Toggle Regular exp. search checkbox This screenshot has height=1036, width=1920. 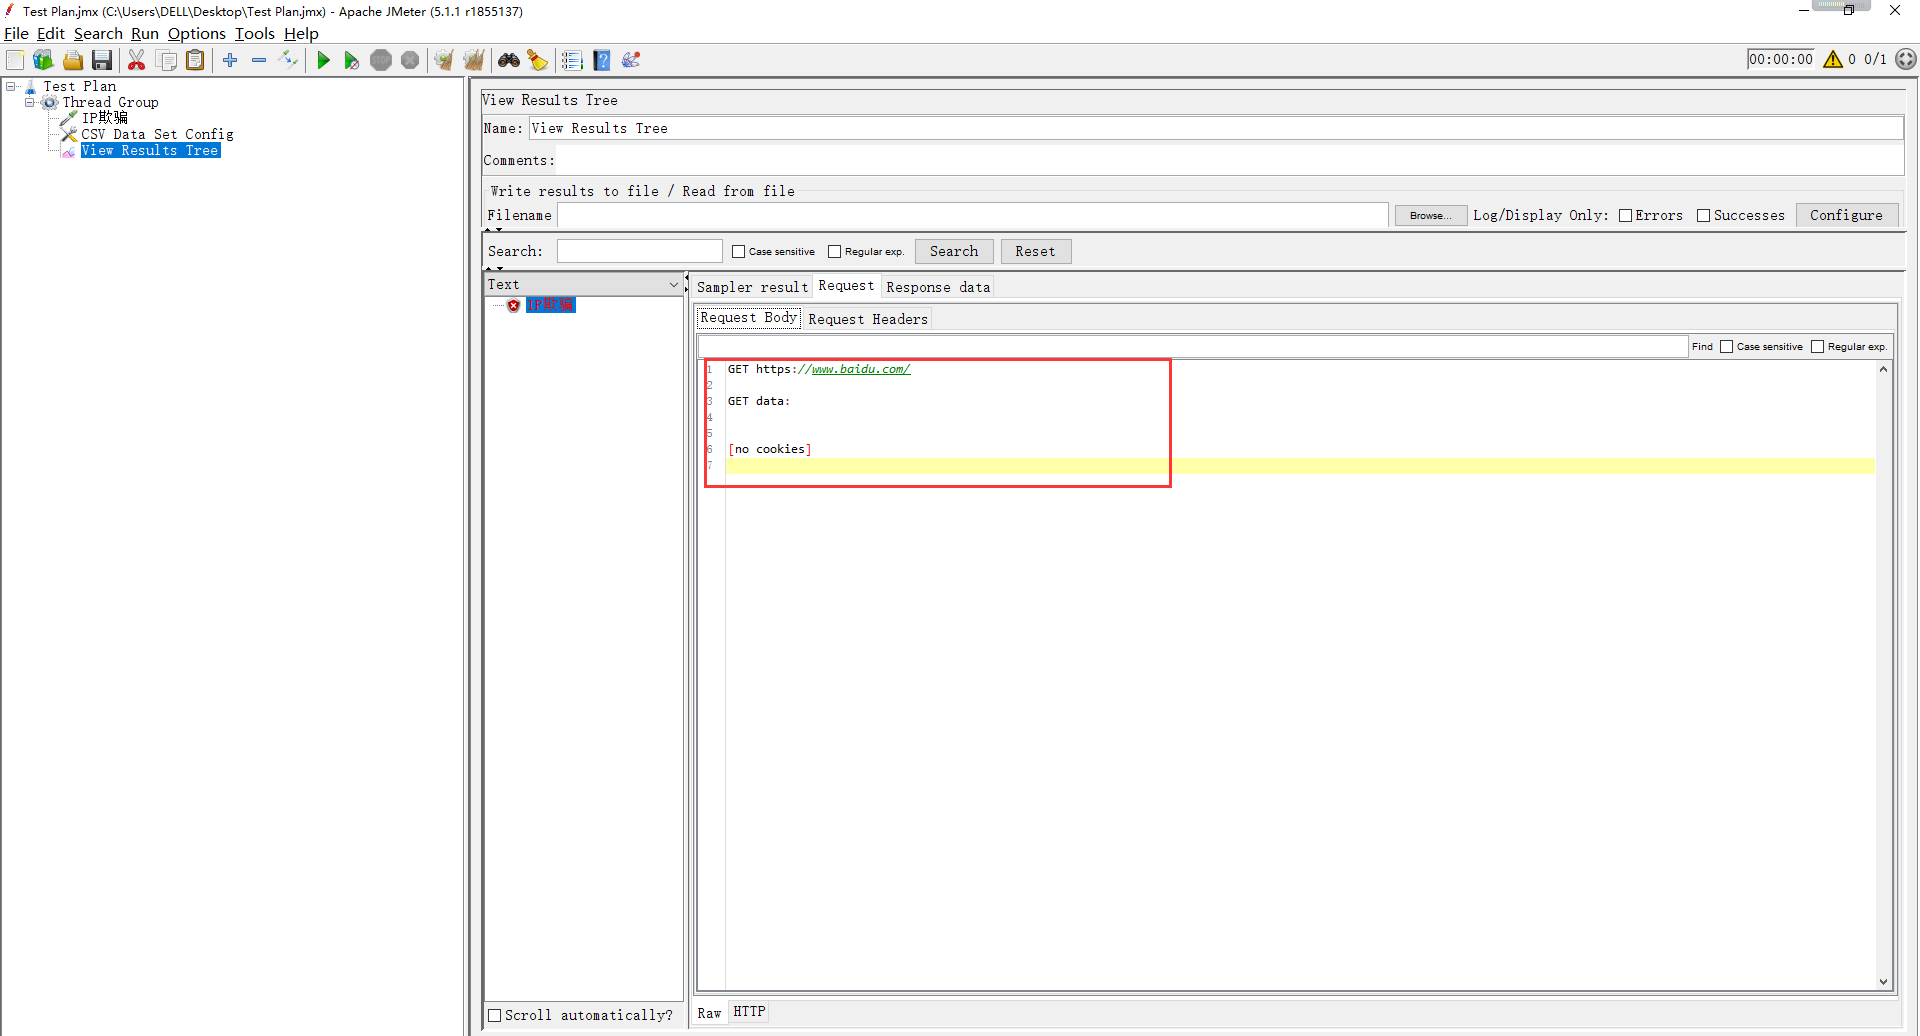click(x=834, y=251)
